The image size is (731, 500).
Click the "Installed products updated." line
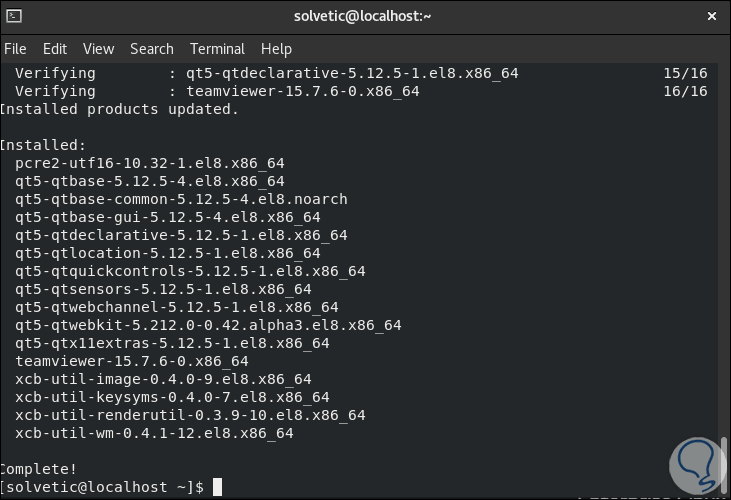click(120, 109)
